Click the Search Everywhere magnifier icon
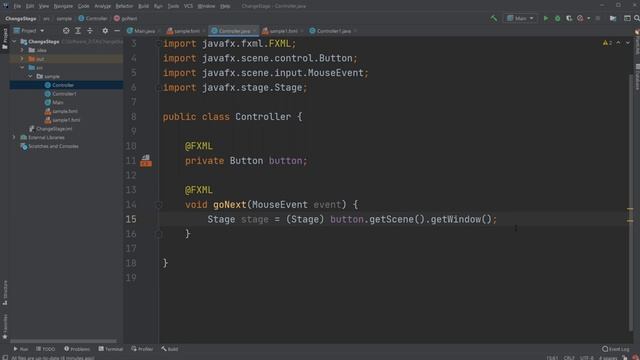This screenshot has width=640, height=360. click(636, 18)
